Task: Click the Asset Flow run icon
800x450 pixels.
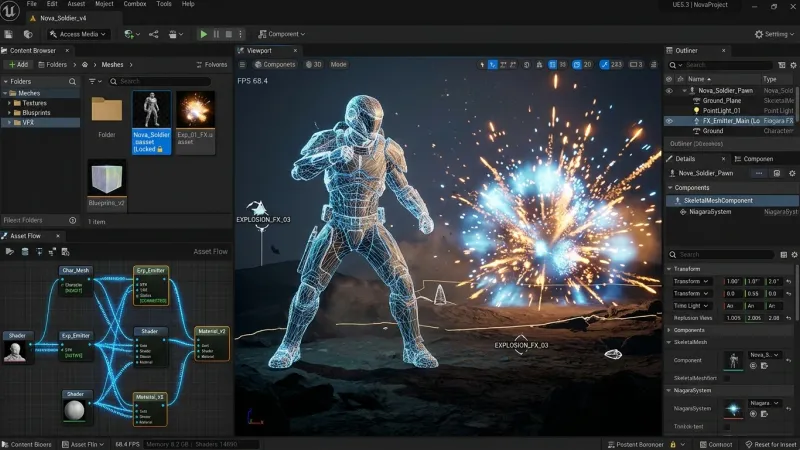Action: (10, 252)
